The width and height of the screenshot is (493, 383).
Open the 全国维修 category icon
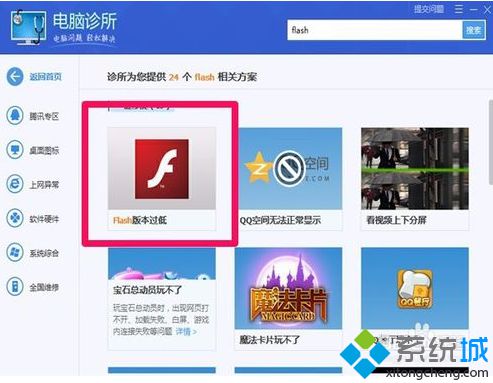click(15, 287)
